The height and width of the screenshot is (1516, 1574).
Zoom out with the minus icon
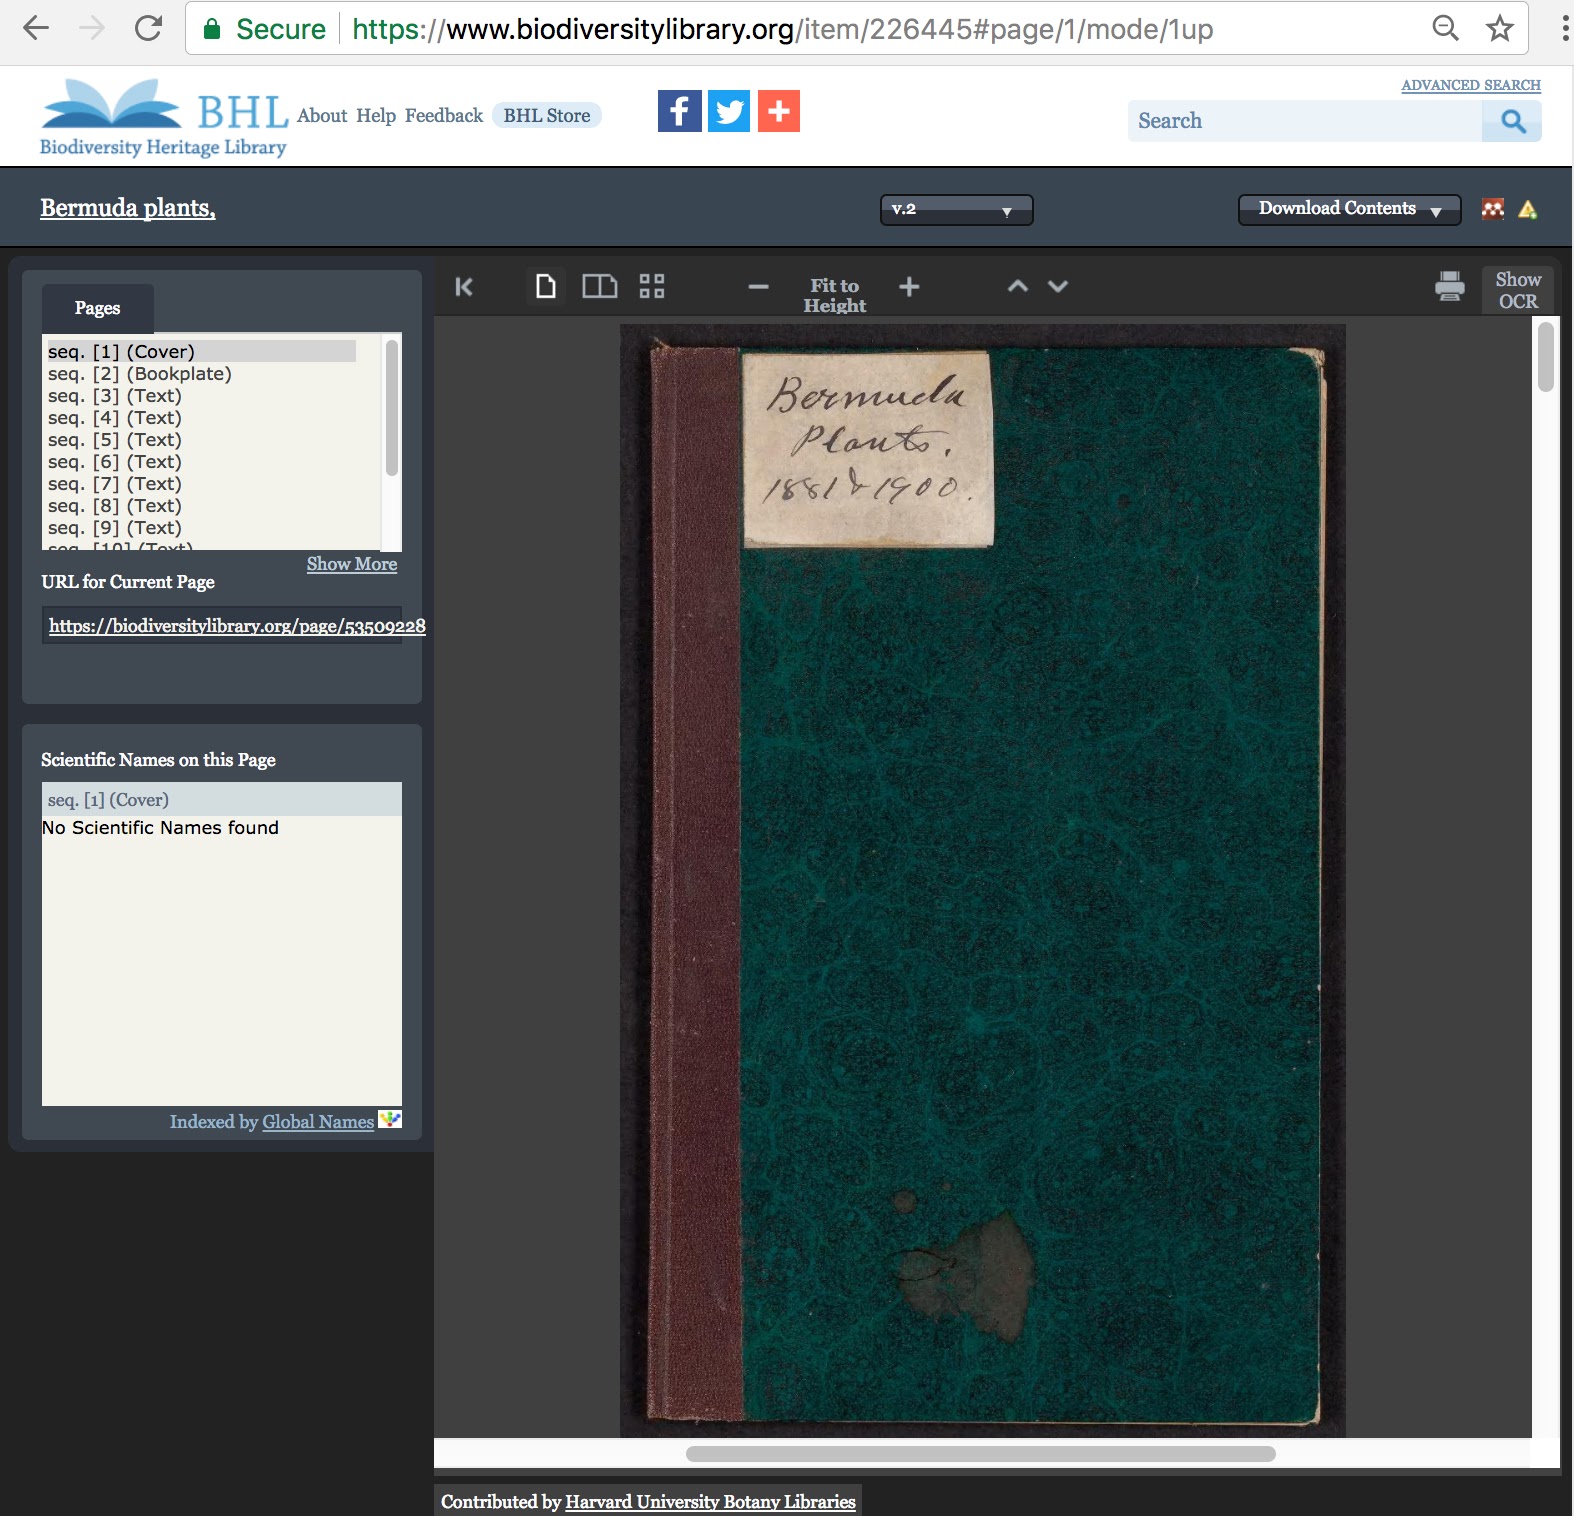758,287
